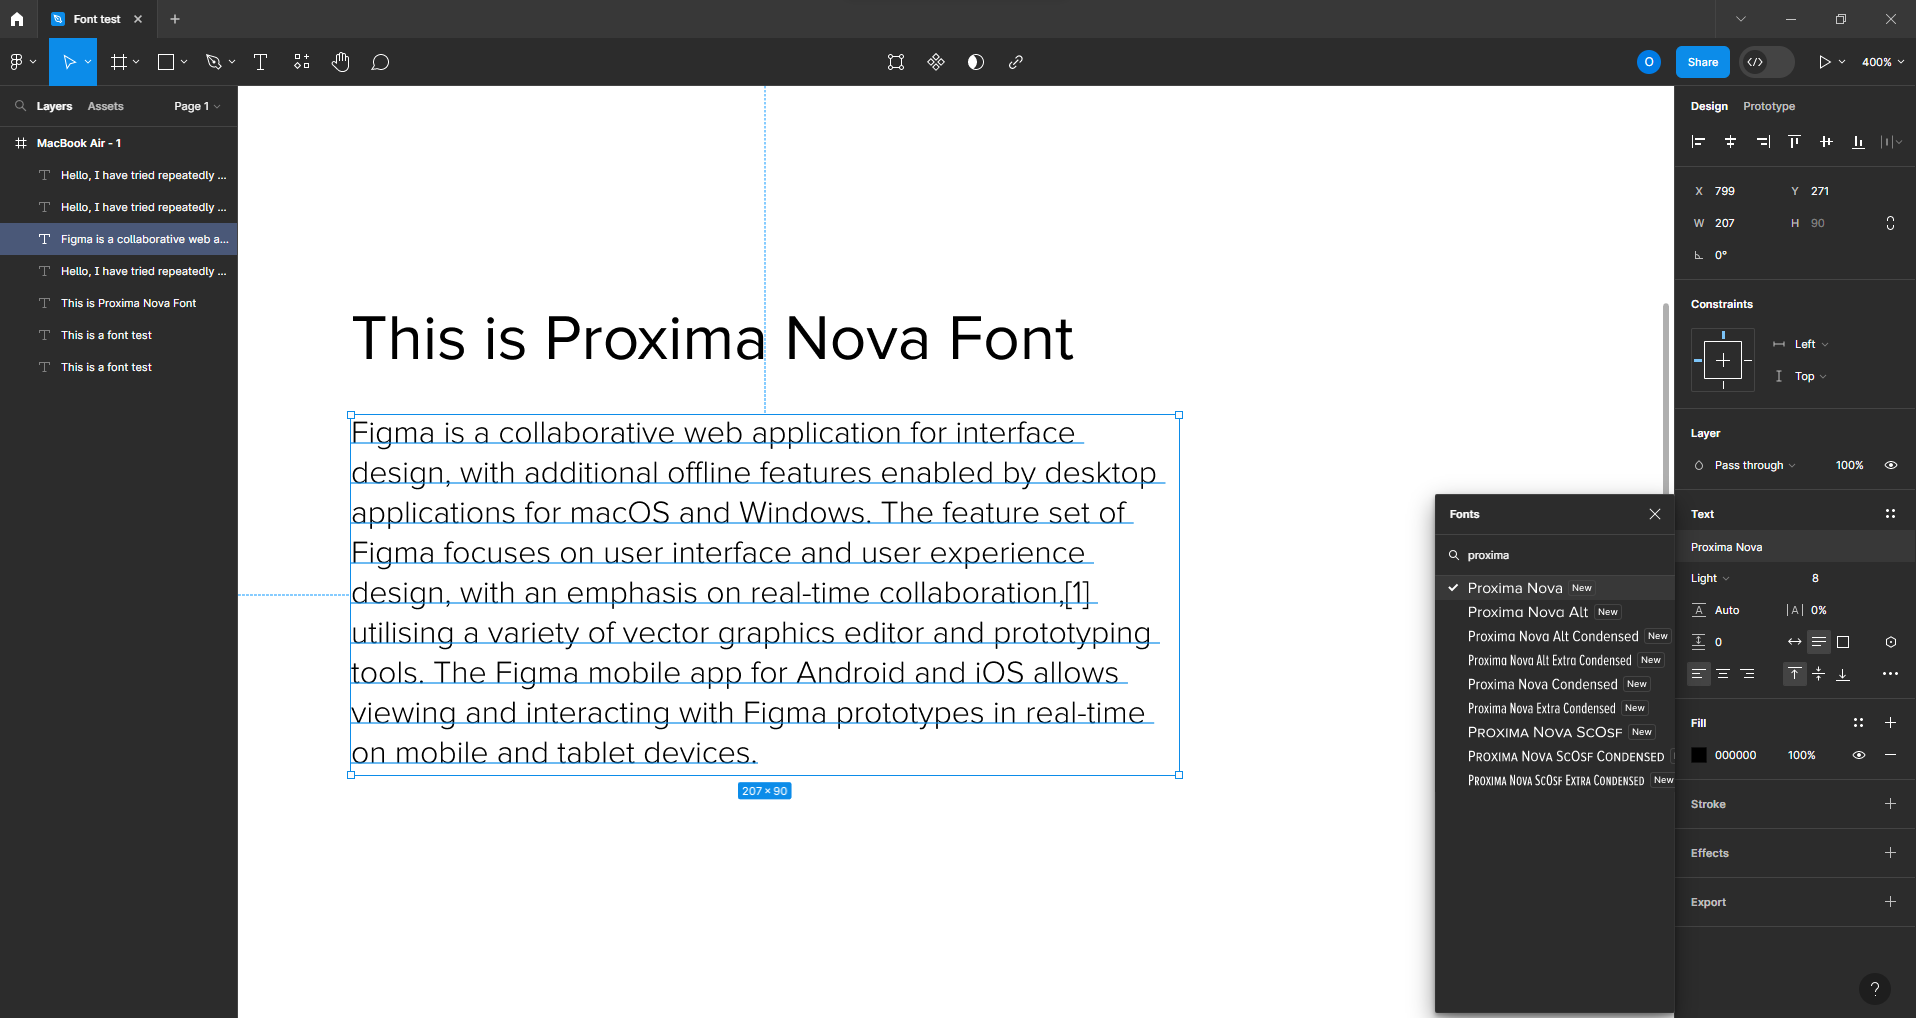Open the Page 1 dropdown
Screen dimensions: 1916x1018
[197, 106]
